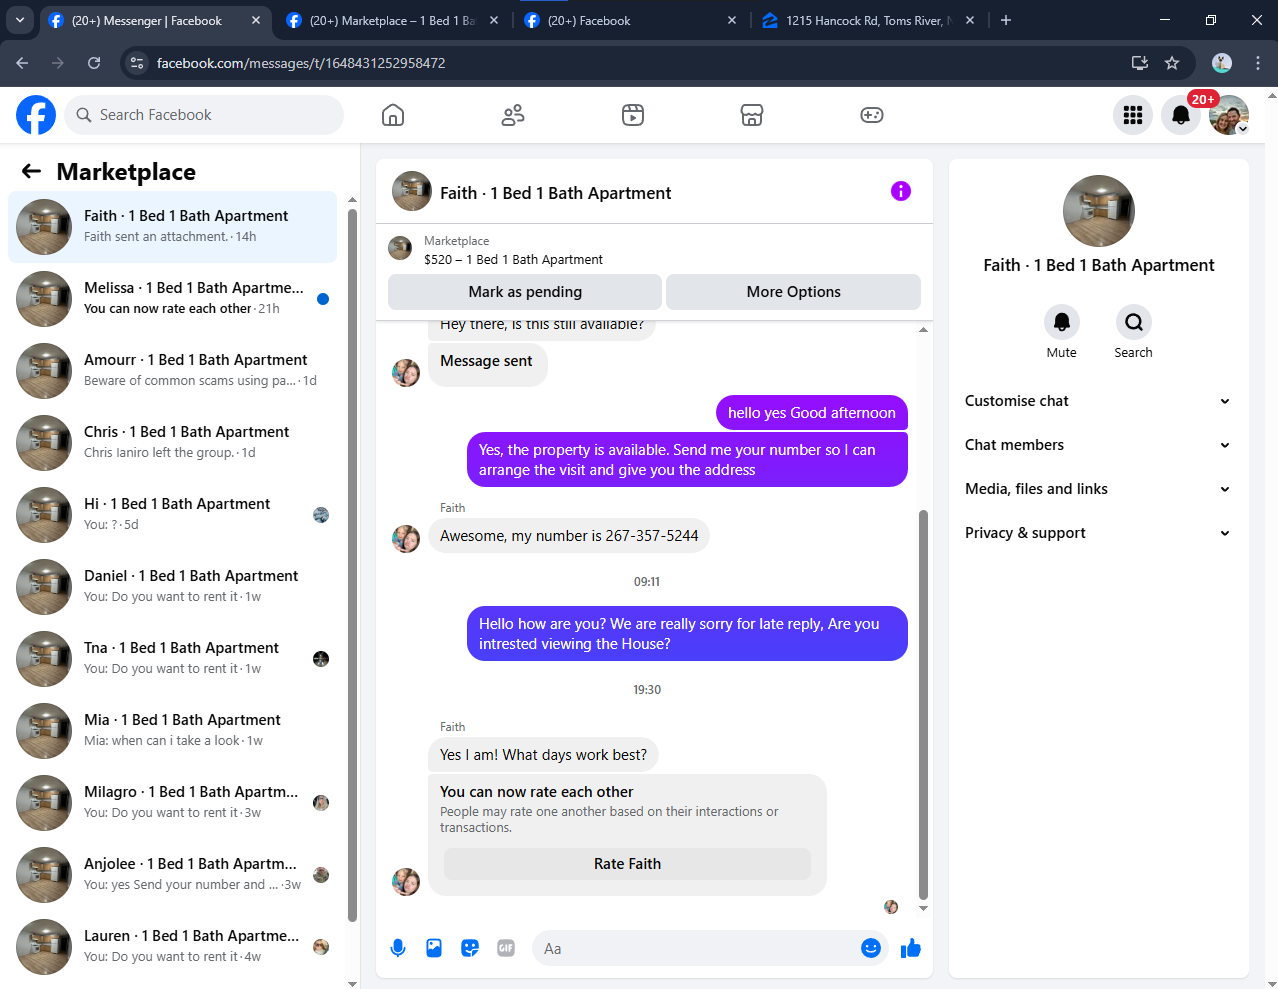The width and height of the screenshot is (1278, 989).
Task: Switch to Marketplace browser tab
Action: tap(392, 20)
